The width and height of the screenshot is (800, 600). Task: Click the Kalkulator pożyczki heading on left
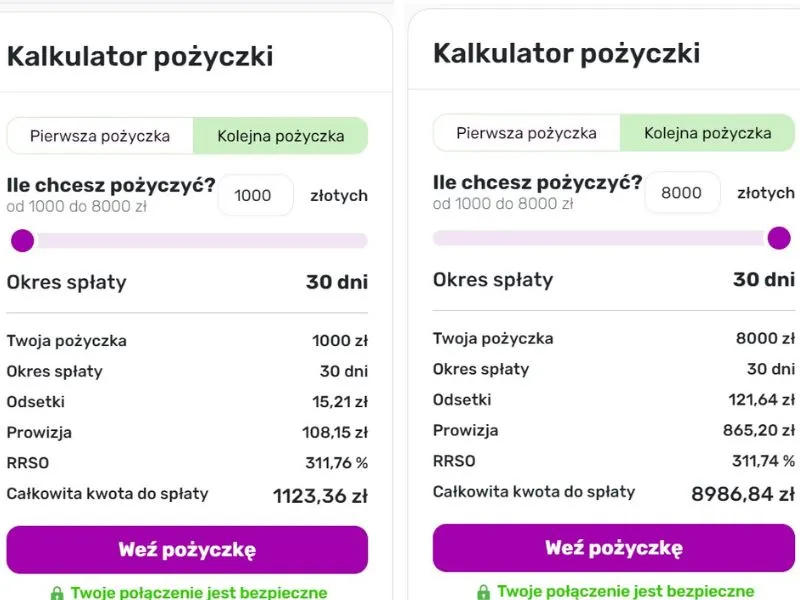[140, 55]
